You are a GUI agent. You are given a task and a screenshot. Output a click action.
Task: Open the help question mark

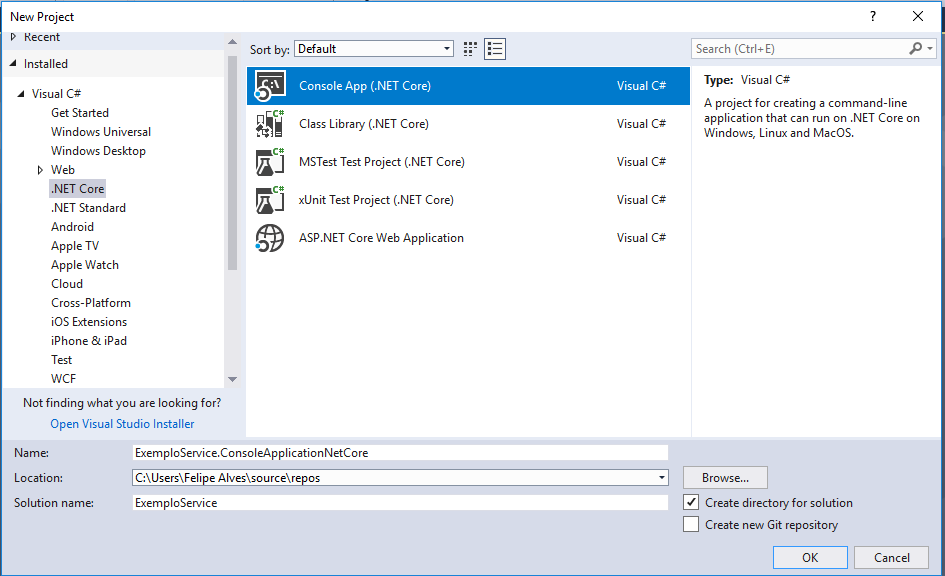[x=873, y=16]
